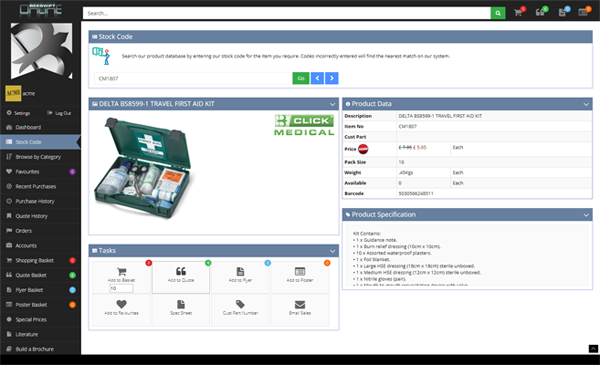Viewport: 600px width, 365px height.
Task: Open the shopping cart icon in header
Action: coord(518,13)
